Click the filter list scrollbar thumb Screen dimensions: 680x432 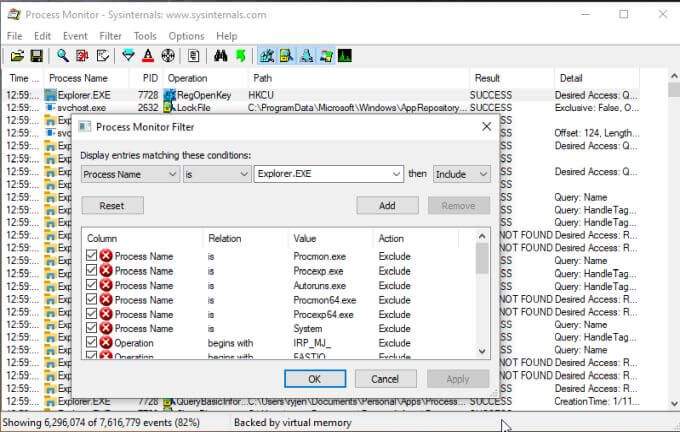(482, 259)
